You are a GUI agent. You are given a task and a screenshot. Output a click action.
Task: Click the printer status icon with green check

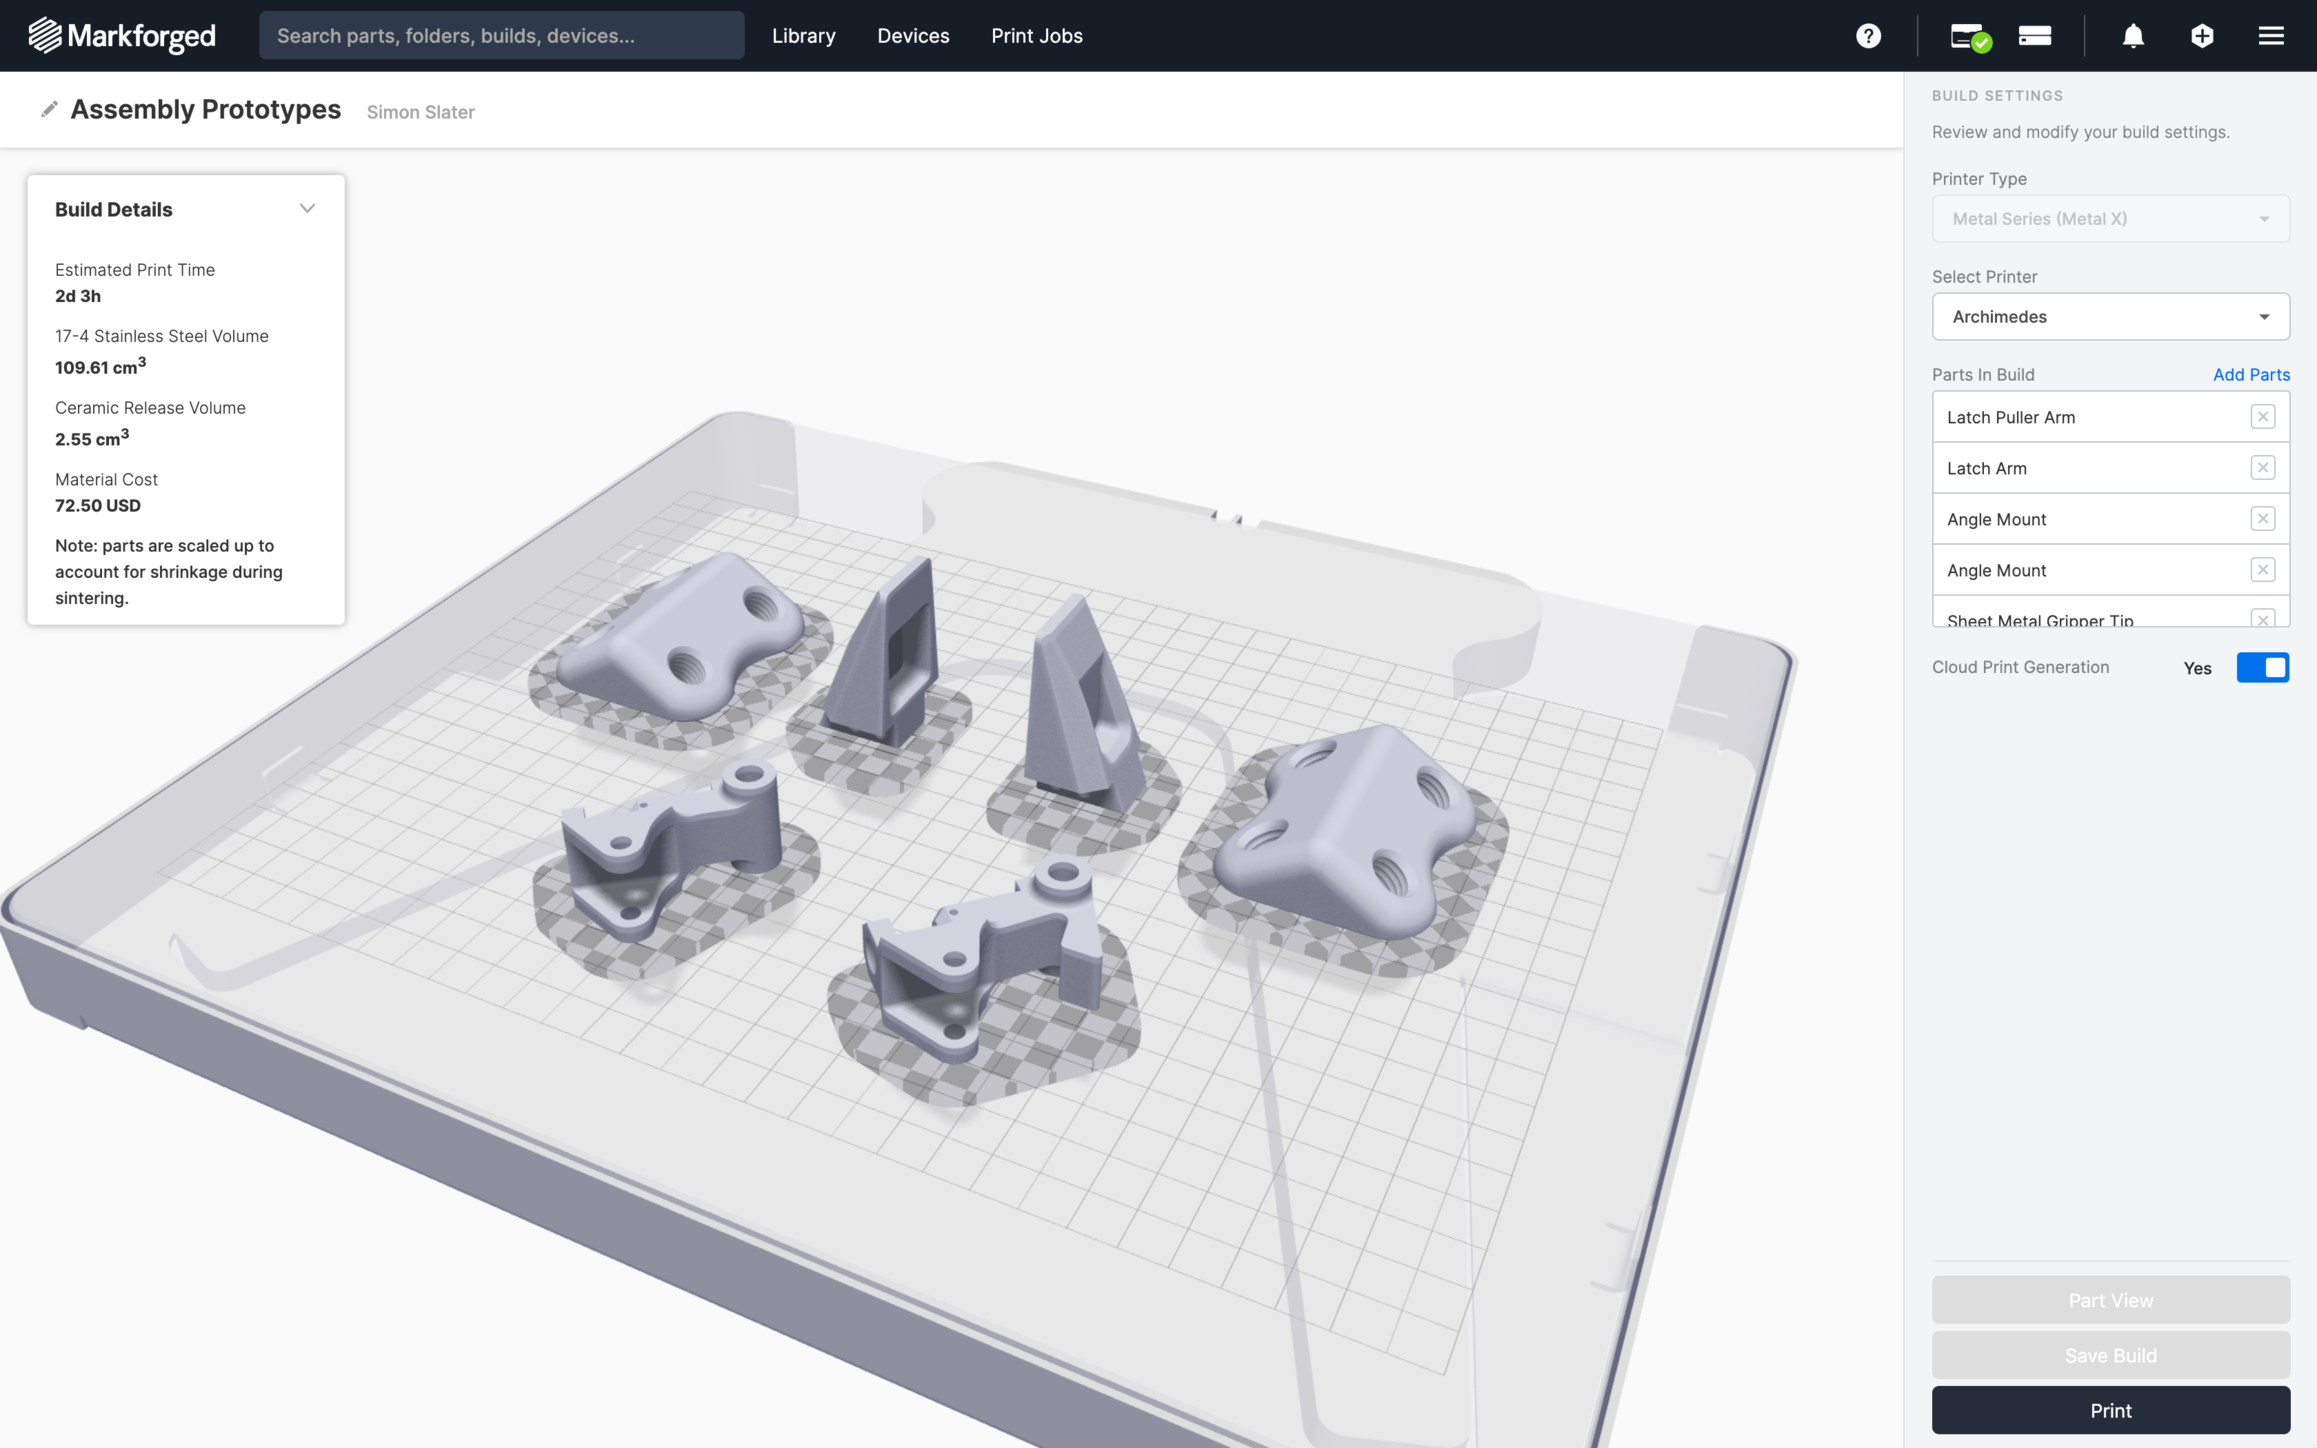pyautogui.click(x=1969, y=37)
